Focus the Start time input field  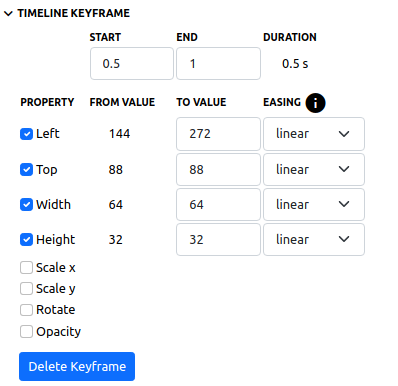tap(132, 64)
